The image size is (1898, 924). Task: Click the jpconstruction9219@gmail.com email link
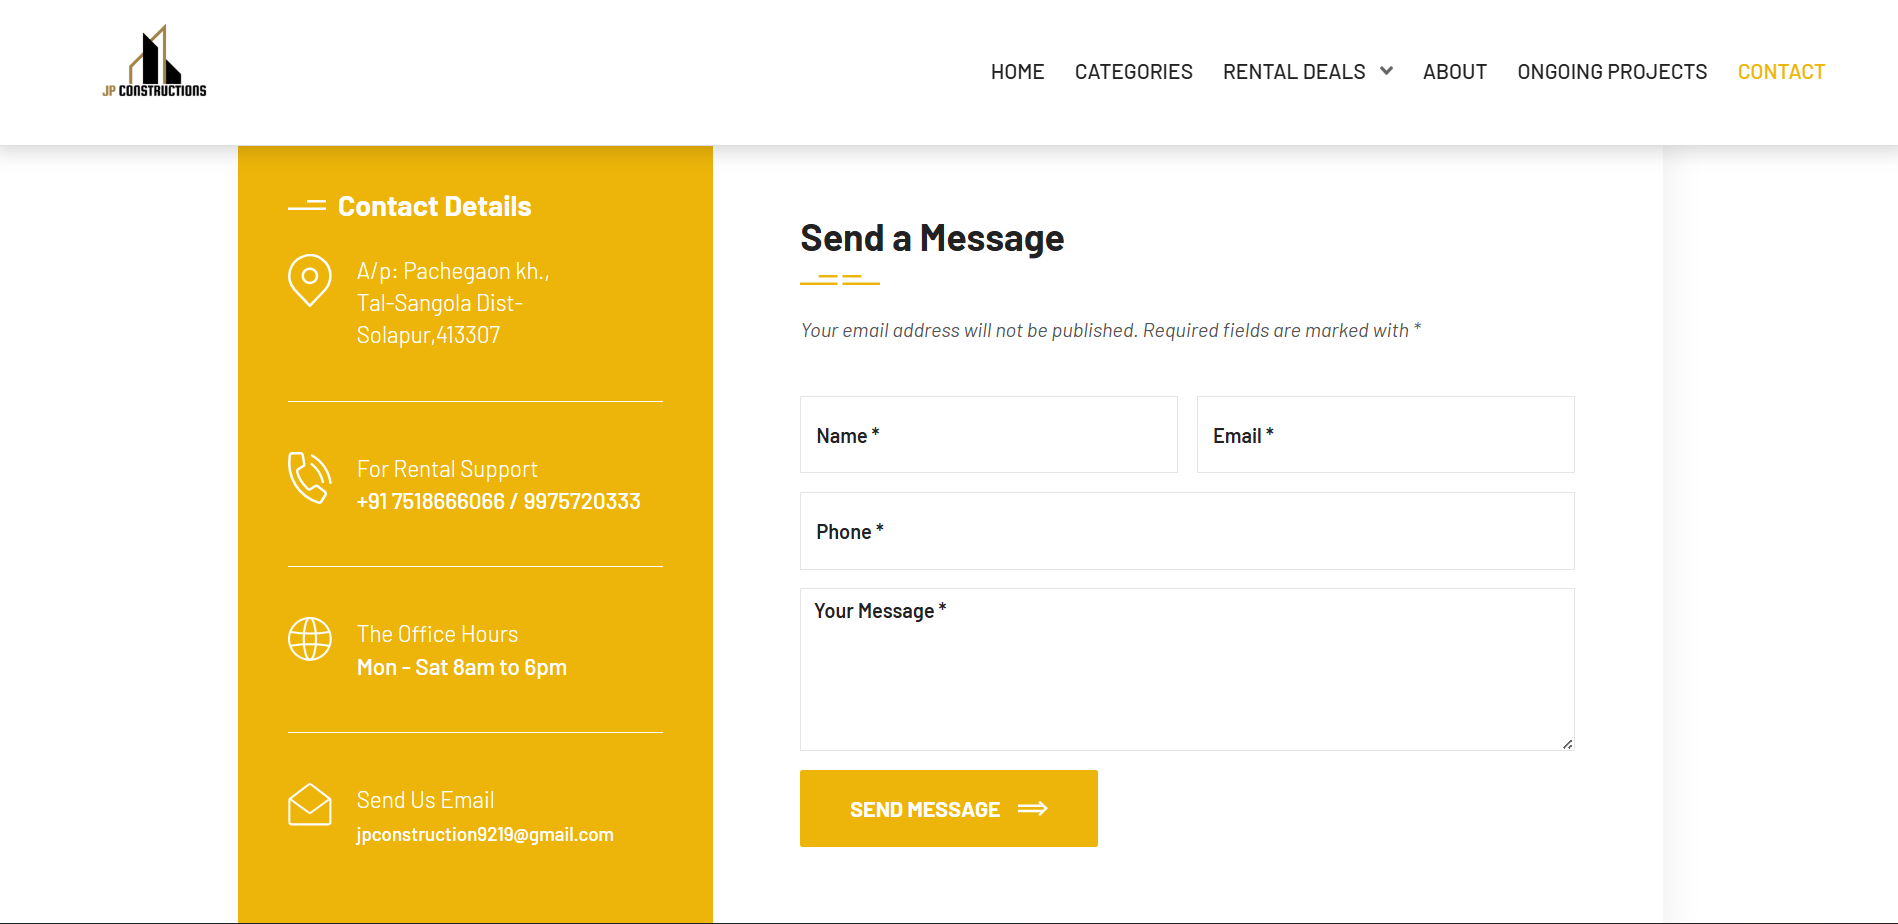(x=485, y=835)
